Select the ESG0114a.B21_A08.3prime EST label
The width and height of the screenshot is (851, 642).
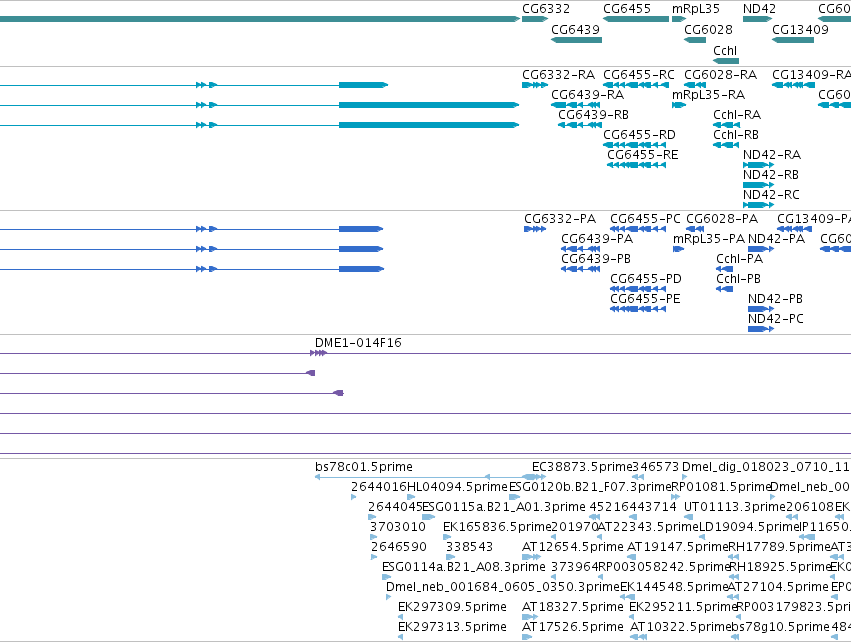(x=464, y=567)
